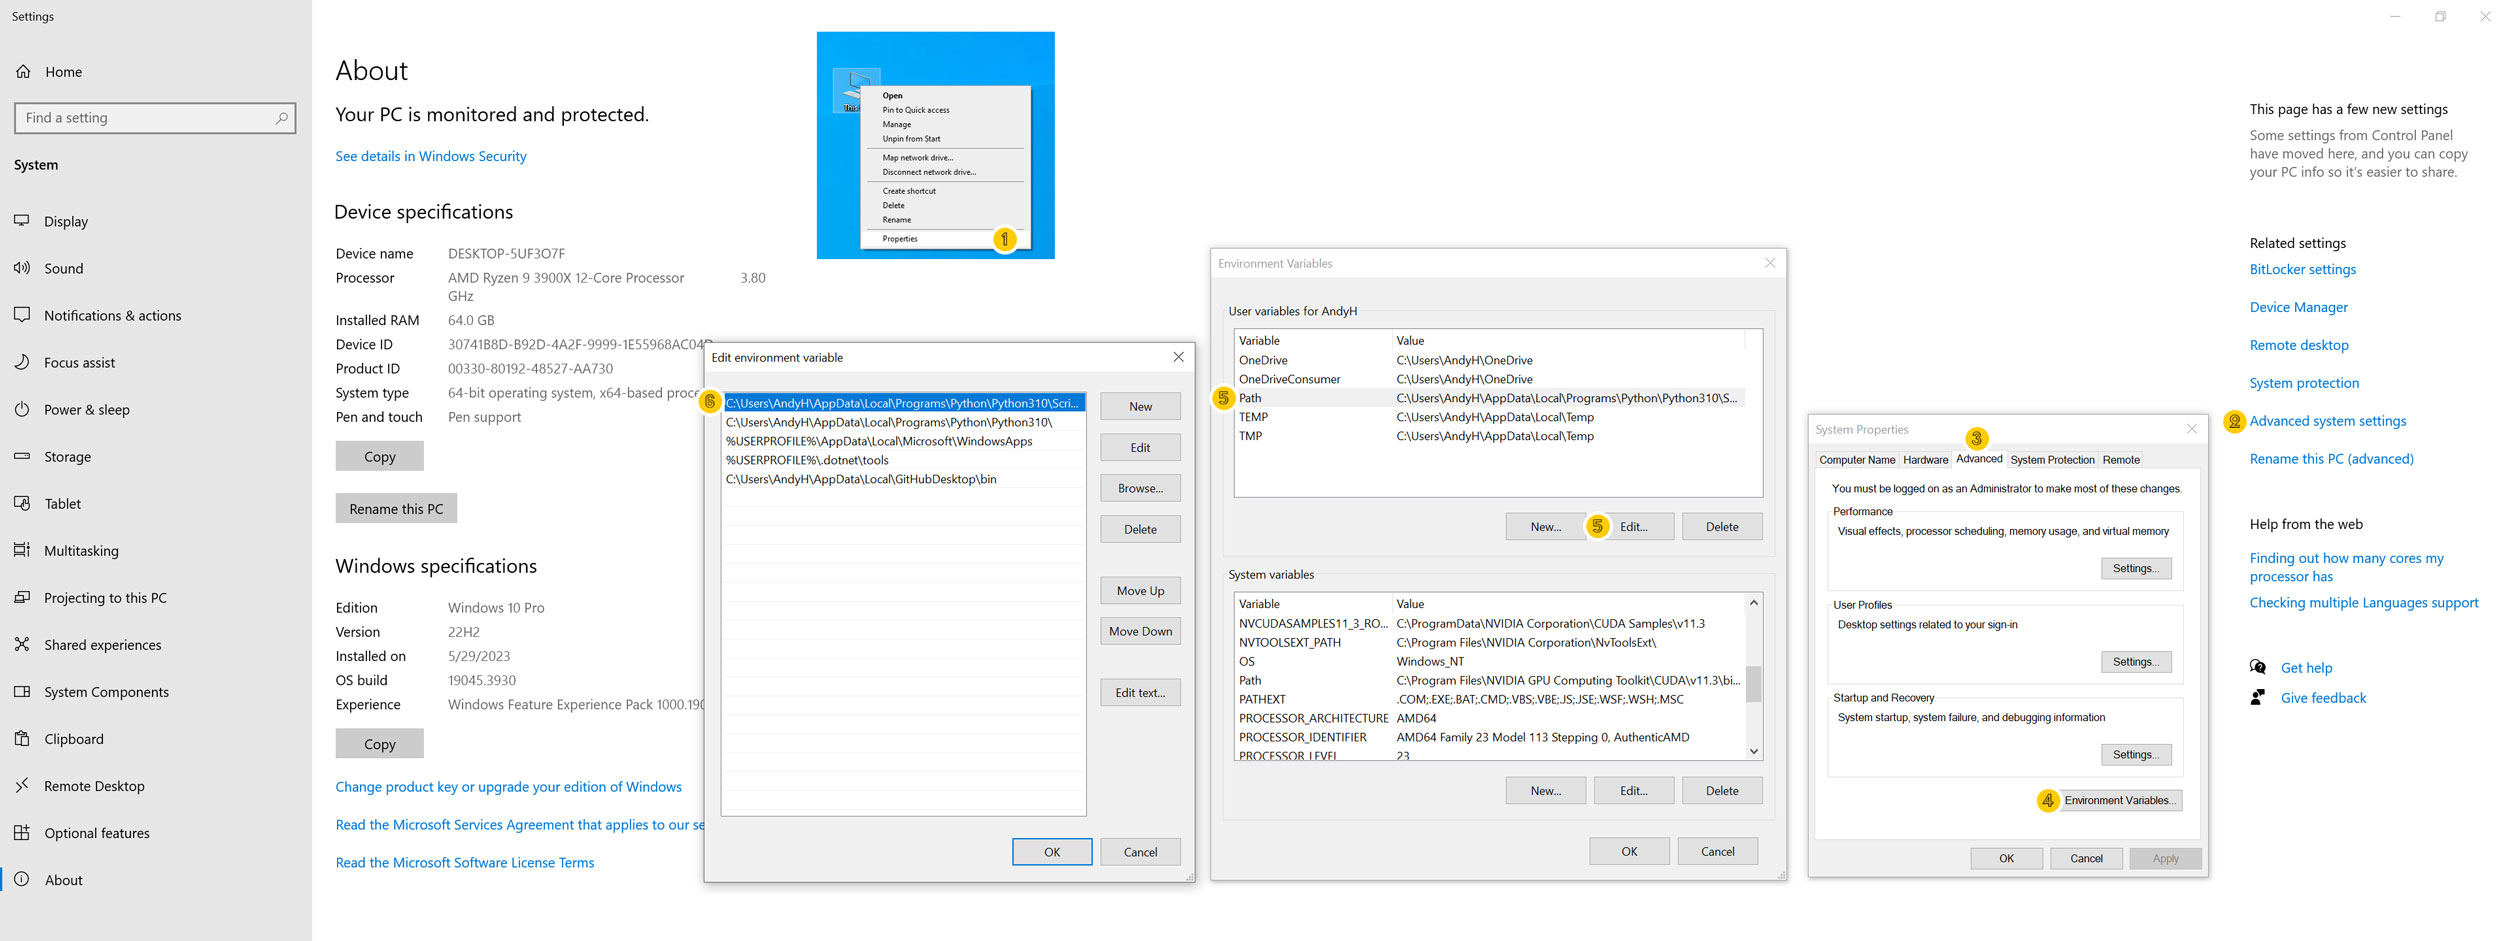Click System variables list scrollbar thumb

(1753, 685)
